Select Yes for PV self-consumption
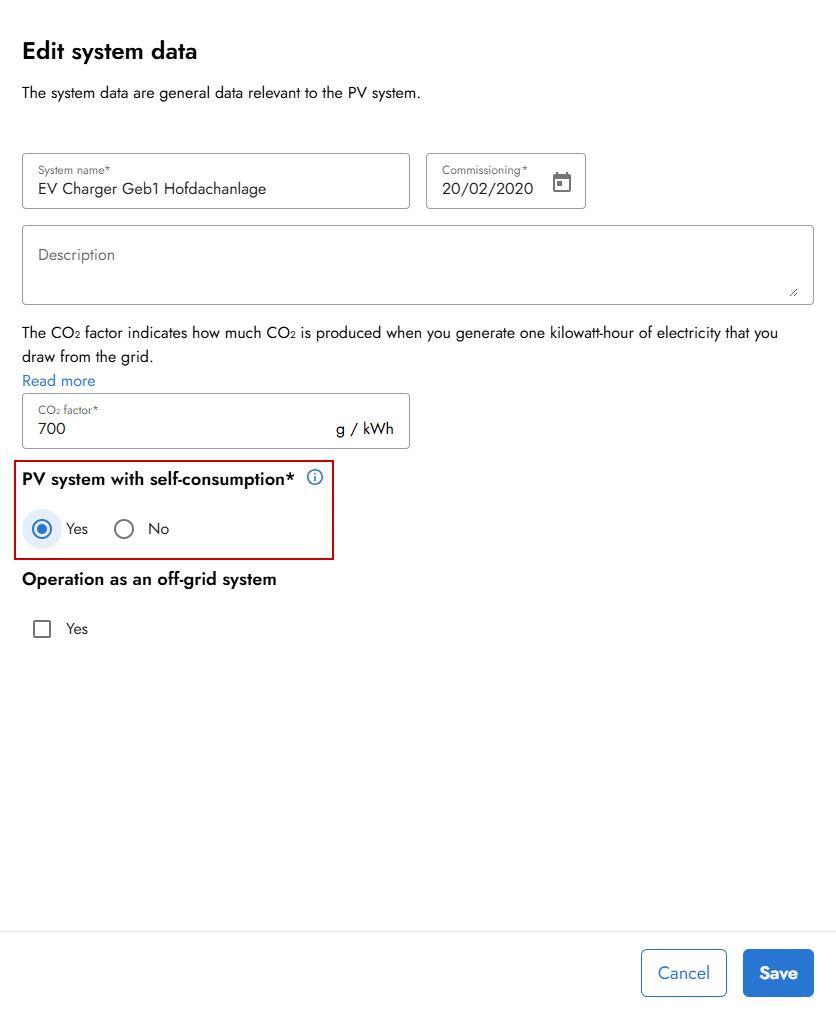This screenshot has height=1019, width=836. [x=42, y=529]
